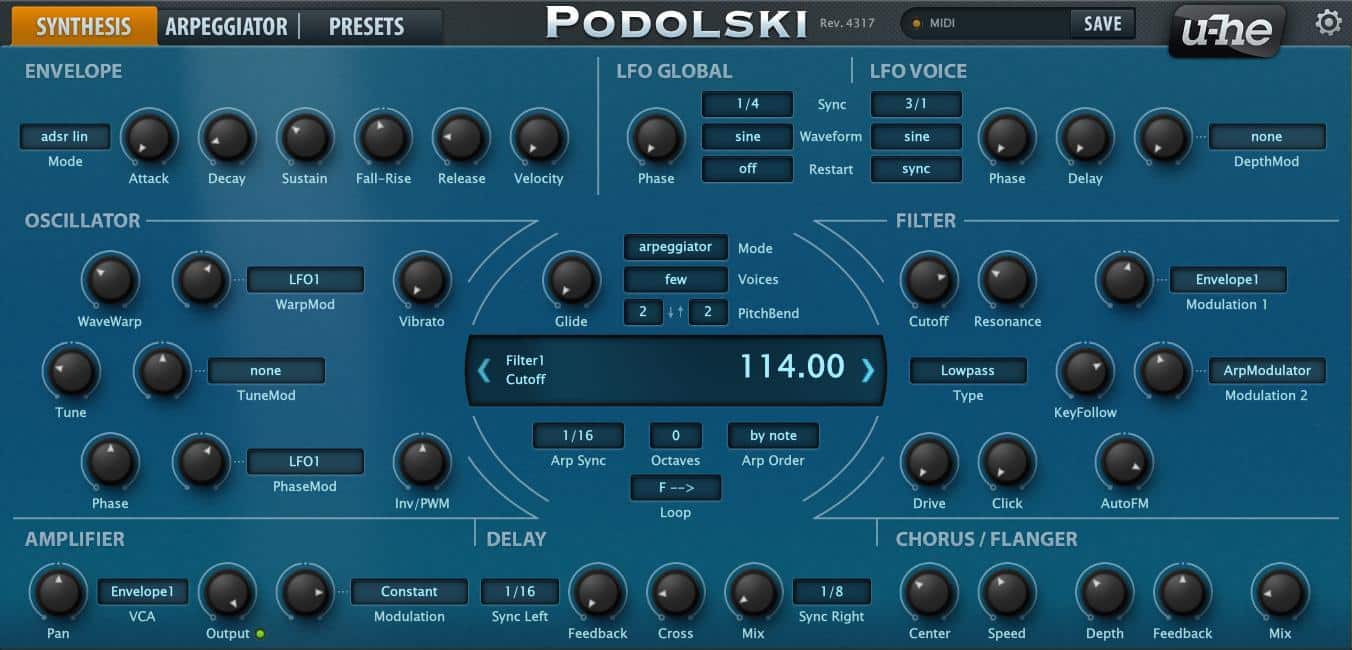This screenshot has height=650, width=1352.
Task: Click the MIDI display field
Action: (985, 23)
